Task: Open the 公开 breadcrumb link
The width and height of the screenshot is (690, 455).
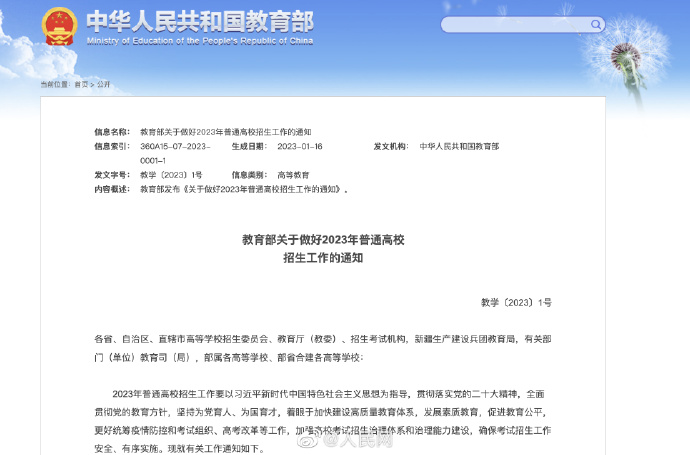Action: tap(103, 84)
